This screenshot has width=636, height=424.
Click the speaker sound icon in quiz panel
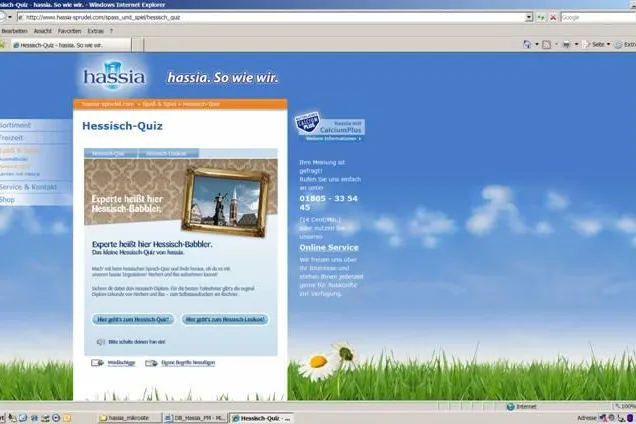point(101,342)
